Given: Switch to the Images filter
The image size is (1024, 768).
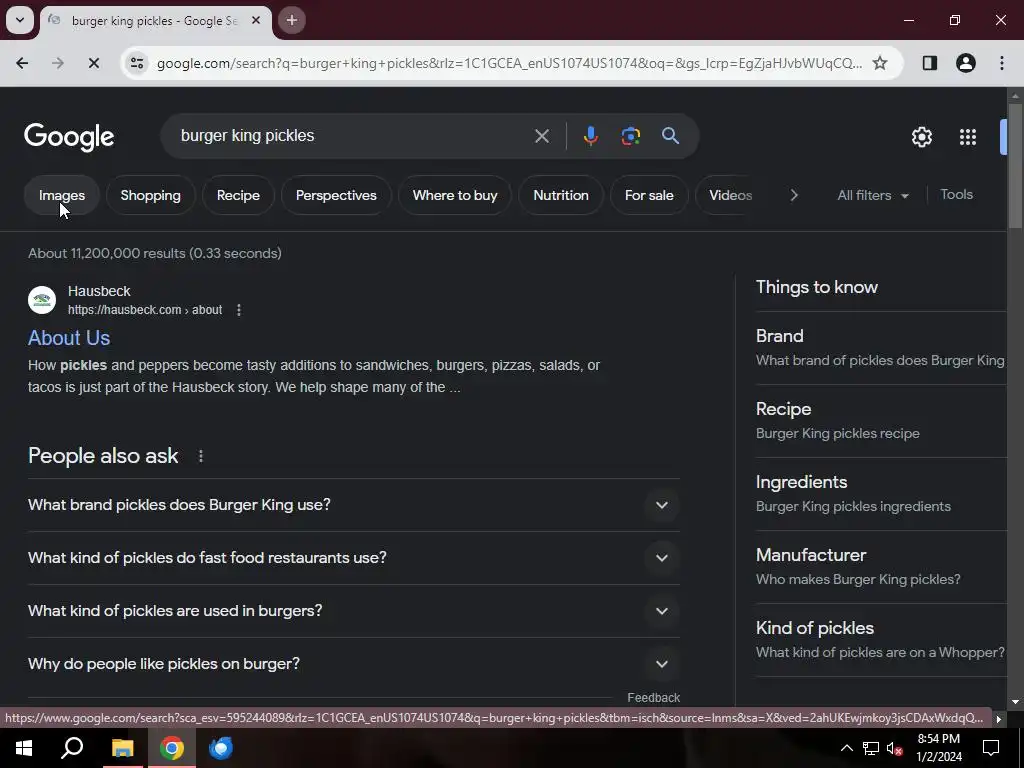Looking at the screenshot, I should (61, 195).
